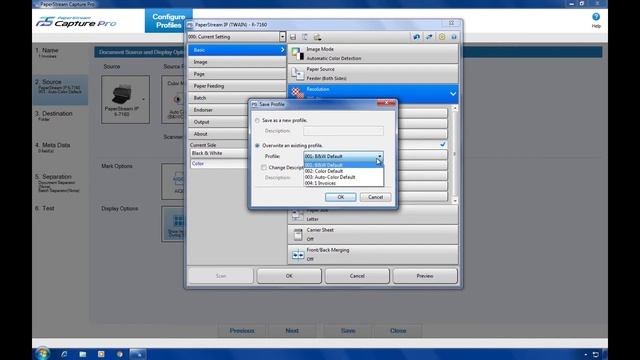Click the Resolution checkered icon
Viewport: 640px width, 360px height.
tap(298, 93)
